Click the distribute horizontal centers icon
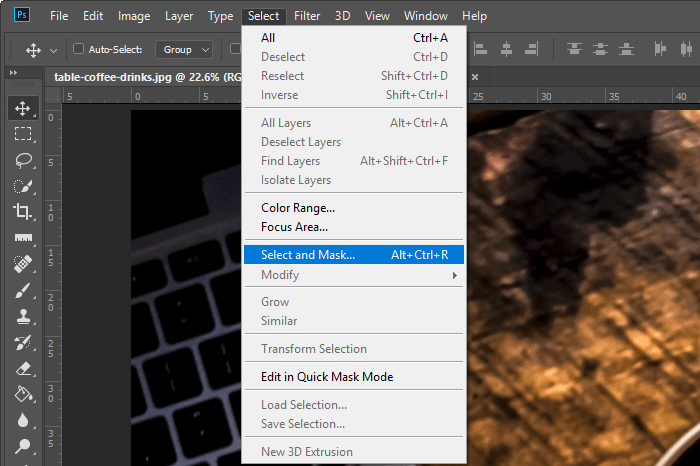Image resolution: width=700 pixels, height=466 pixels. tap(686, 49)
